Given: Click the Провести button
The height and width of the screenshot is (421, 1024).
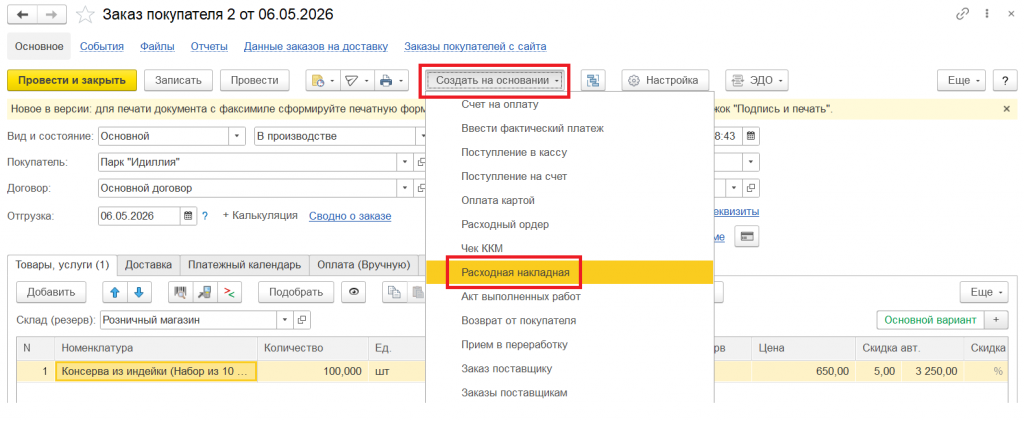Looking at the screenshot, I should [255, 80].
